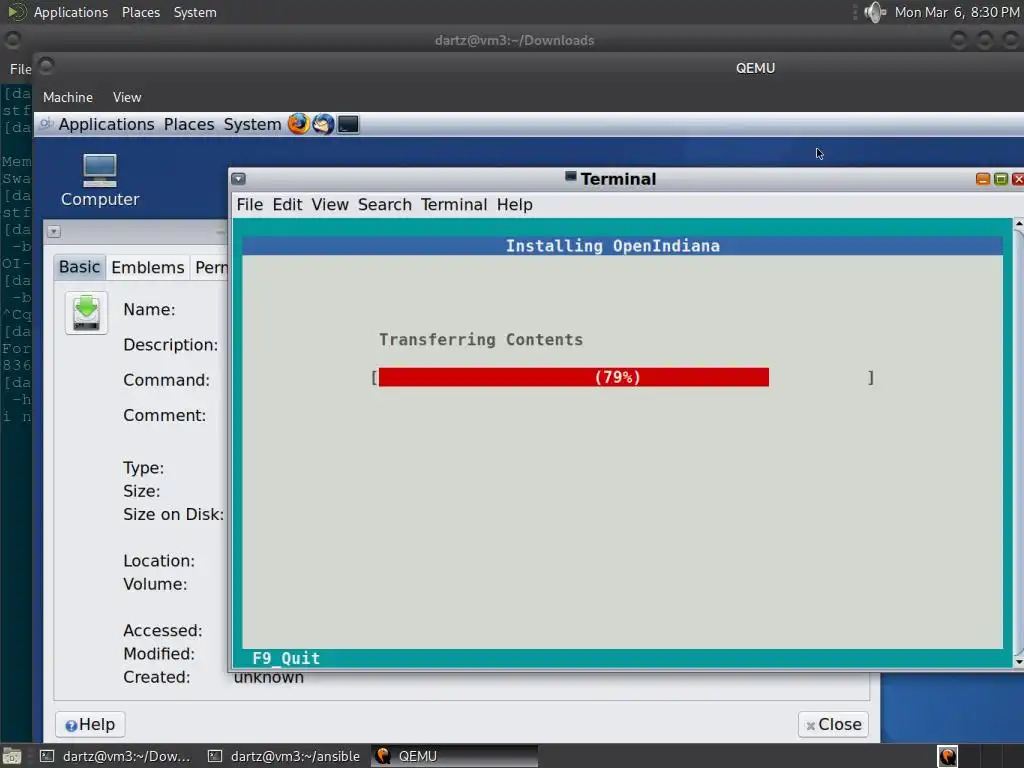The width and height of the screenshot is (1024, 768).
Task: Open the Terminal Help menu
Action: click(515, 204)
